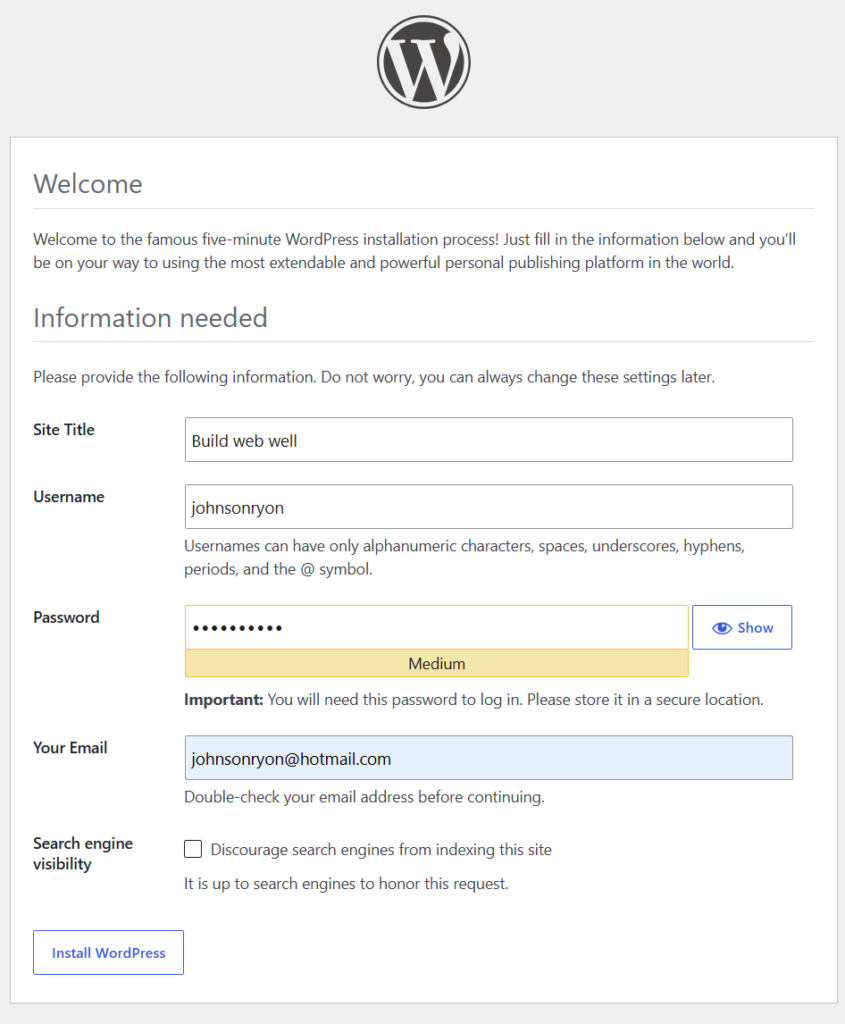Screen dimensions: 845x1024
Task: Click the Install WordPress button
Action: coord(108,953)
